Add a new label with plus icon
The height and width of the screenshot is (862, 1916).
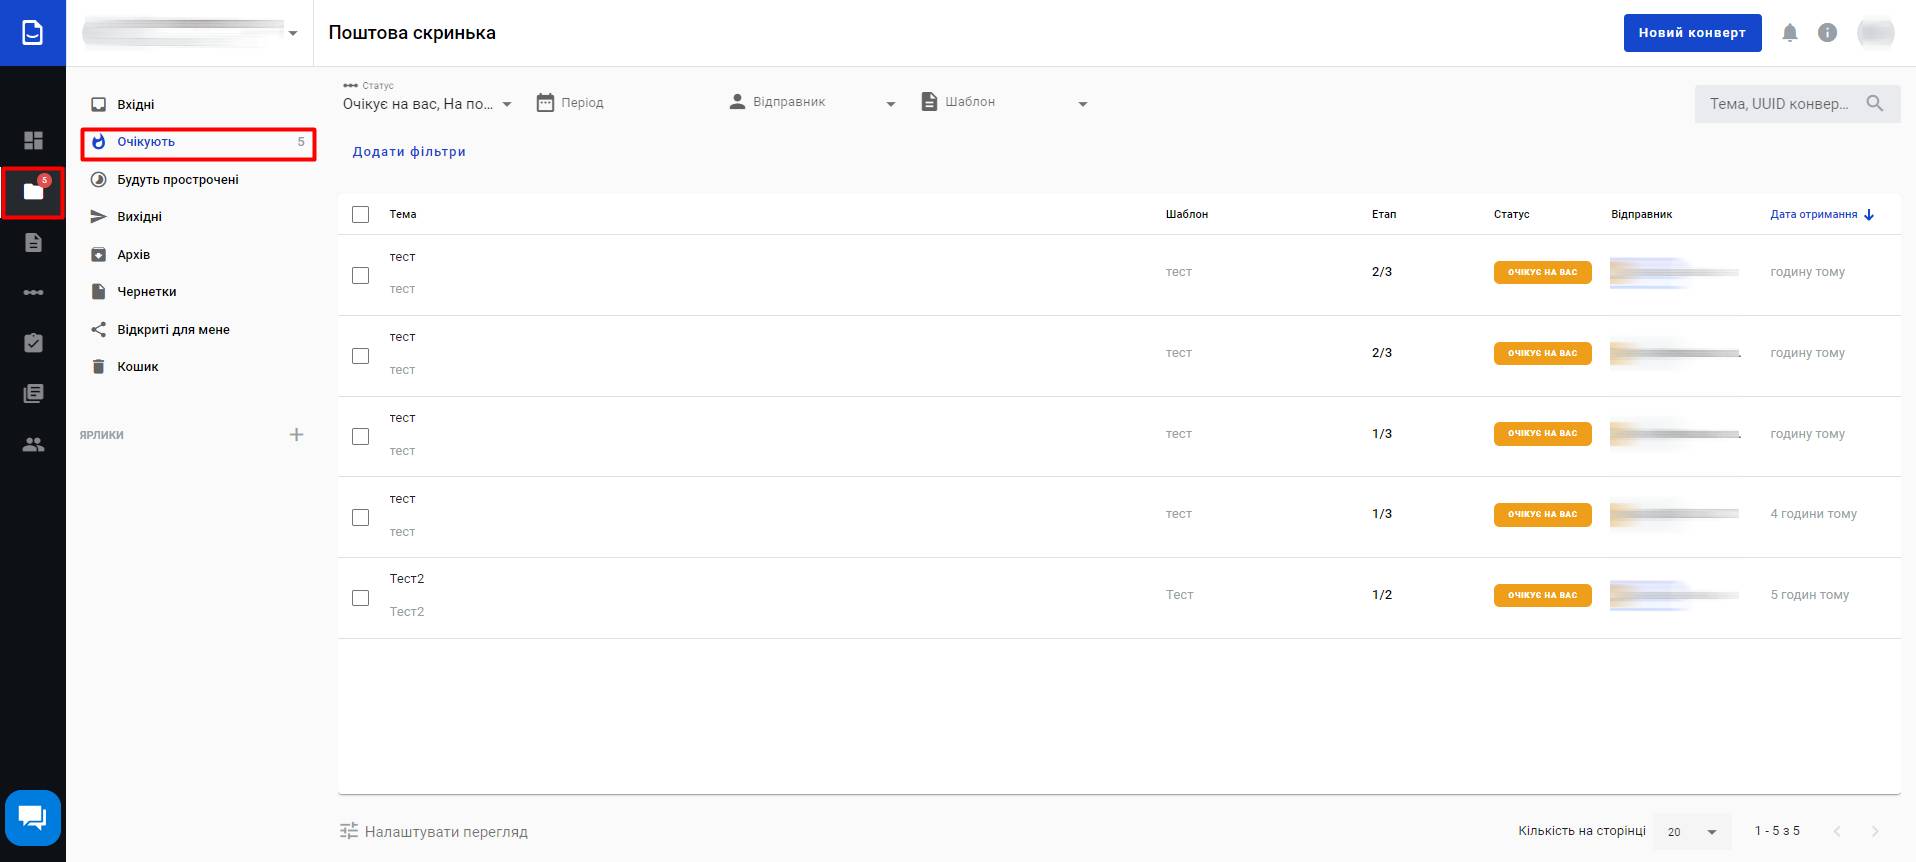click(296, 434)
